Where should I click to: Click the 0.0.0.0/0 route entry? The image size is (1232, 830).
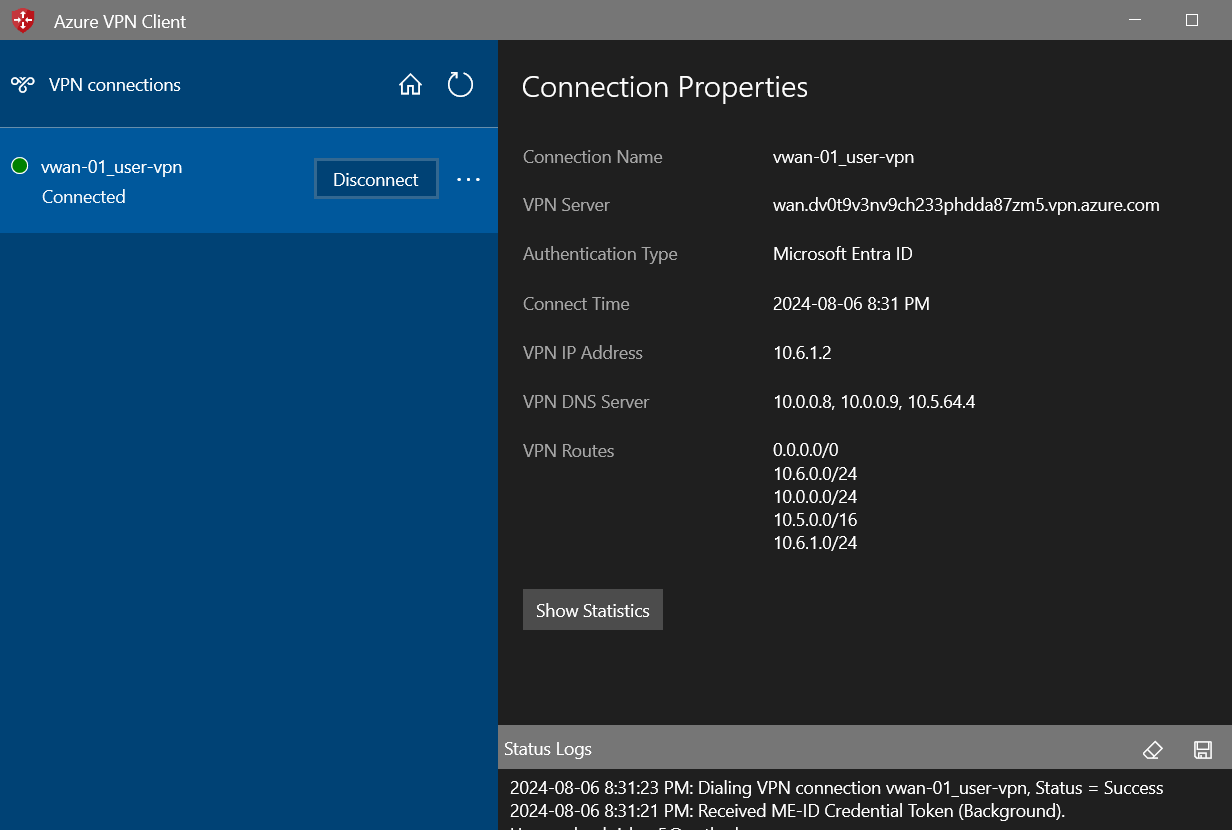(x=806, y=450)
